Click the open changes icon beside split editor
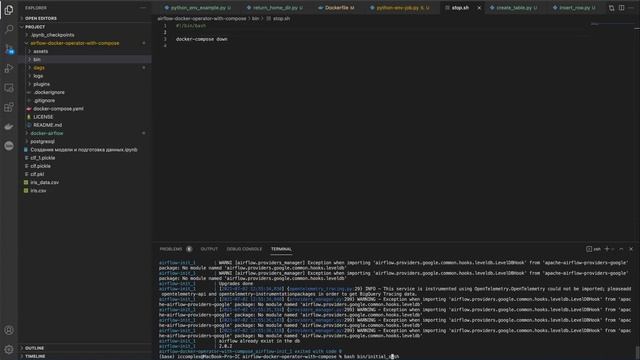The width and height of the screenshot is (640, 360). coord(611,8)
